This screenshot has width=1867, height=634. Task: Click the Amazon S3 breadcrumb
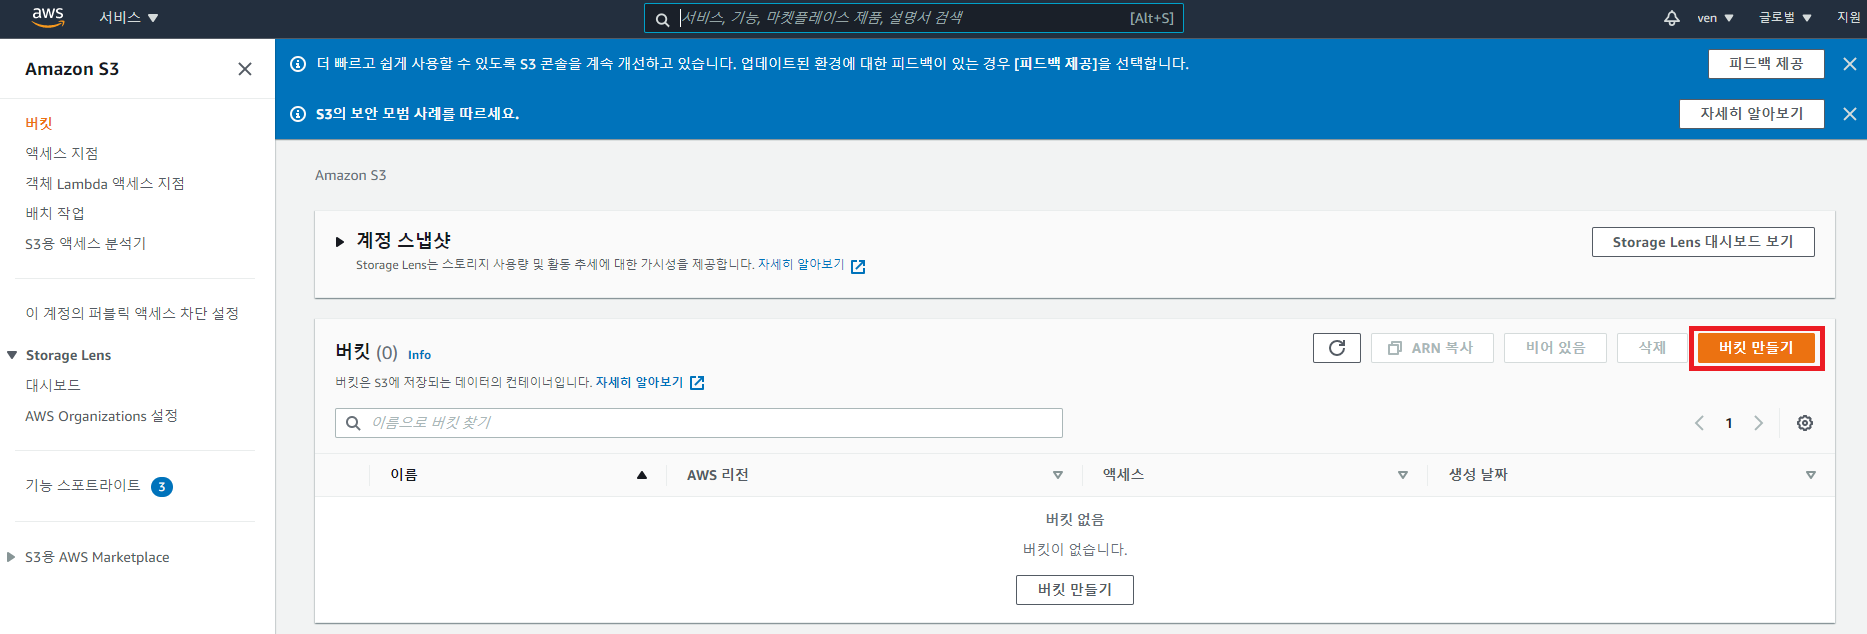coord(351,175)
